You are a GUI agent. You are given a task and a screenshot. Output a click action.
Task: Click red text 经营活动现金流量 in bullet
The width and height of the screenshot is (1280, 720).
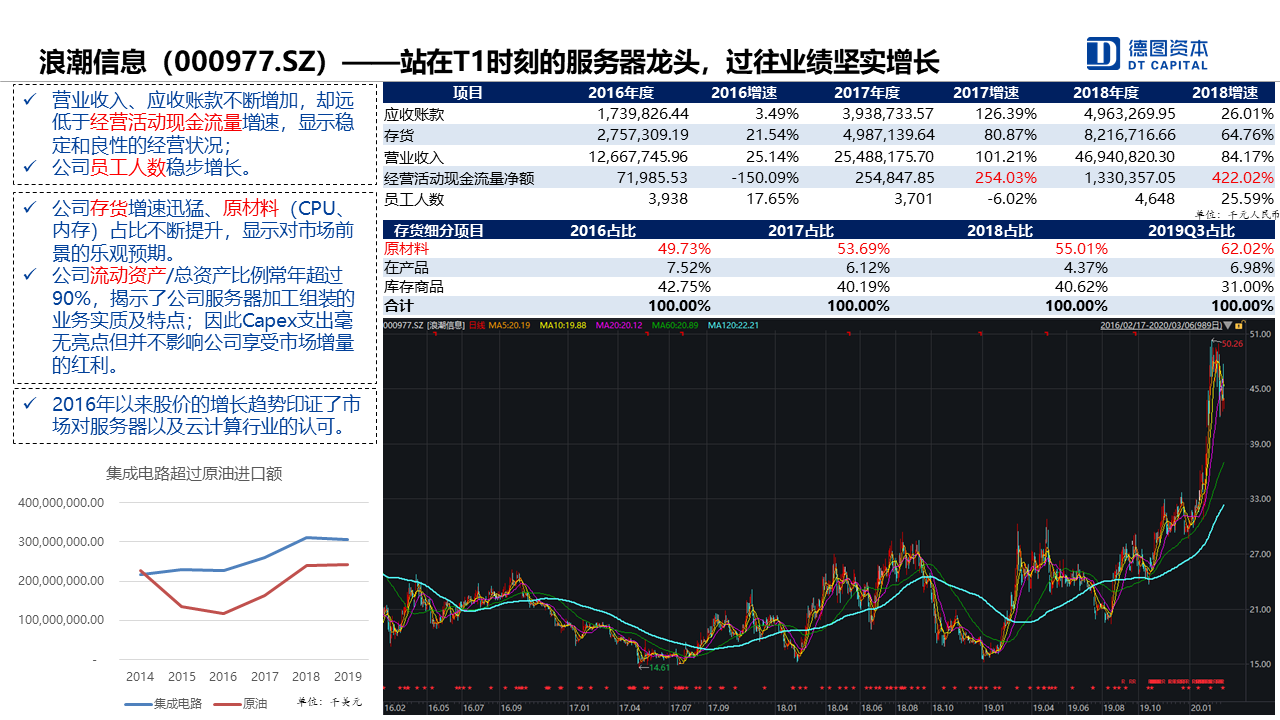click(x=166, y=123)
